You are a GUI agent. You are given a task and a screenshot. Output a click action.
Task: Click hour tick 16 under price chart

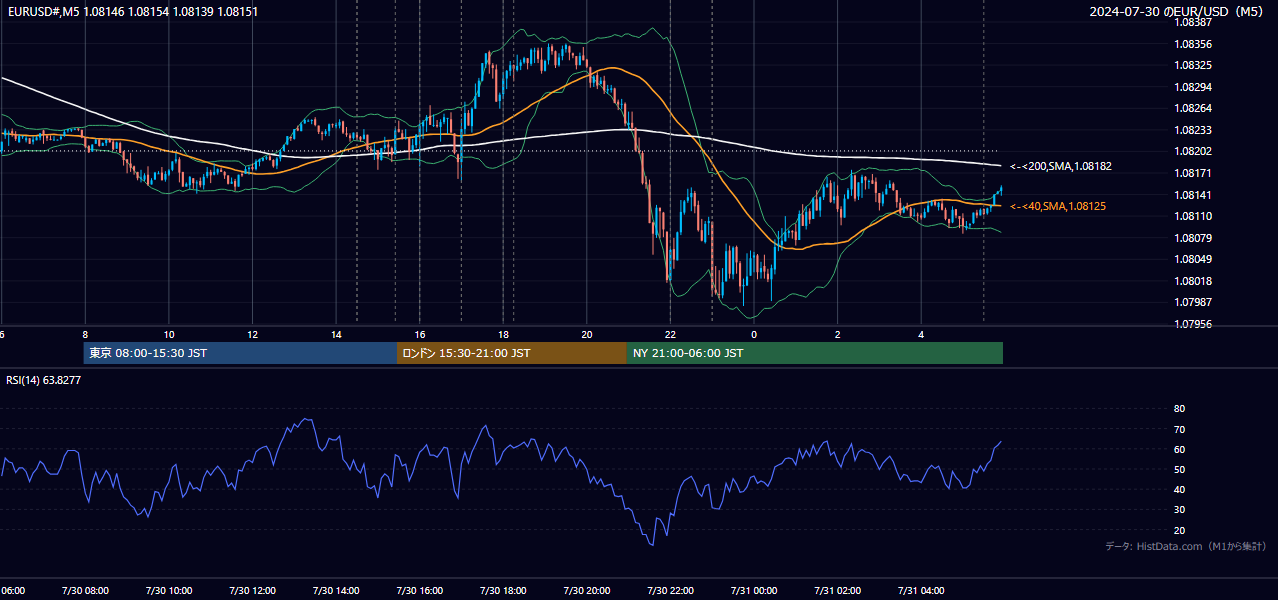pyautogui.click(x=420, y=335)
